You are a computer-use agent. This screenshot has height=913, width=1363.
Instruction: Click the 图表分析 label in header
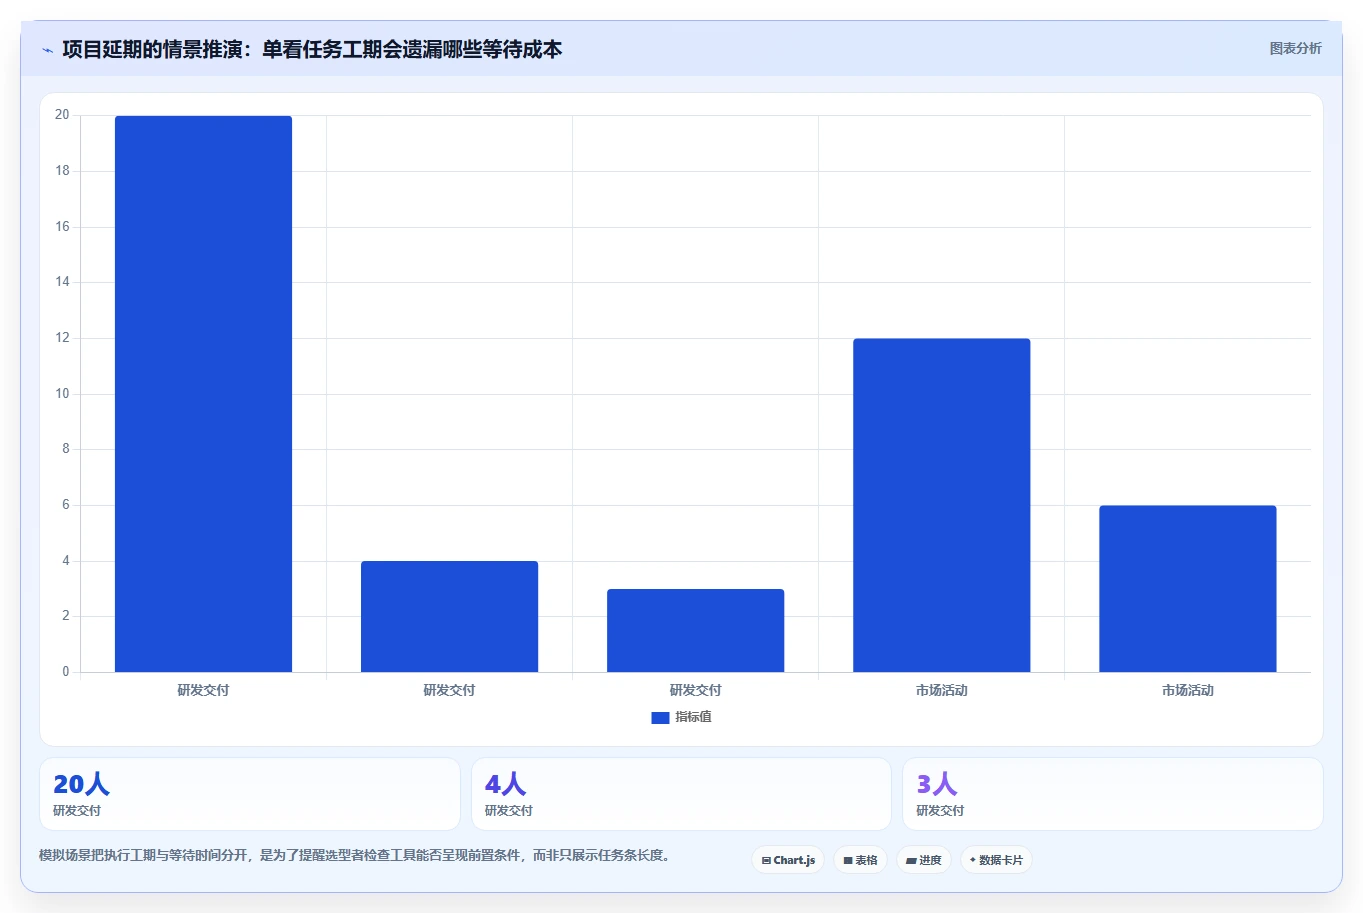click(1295, 48)
